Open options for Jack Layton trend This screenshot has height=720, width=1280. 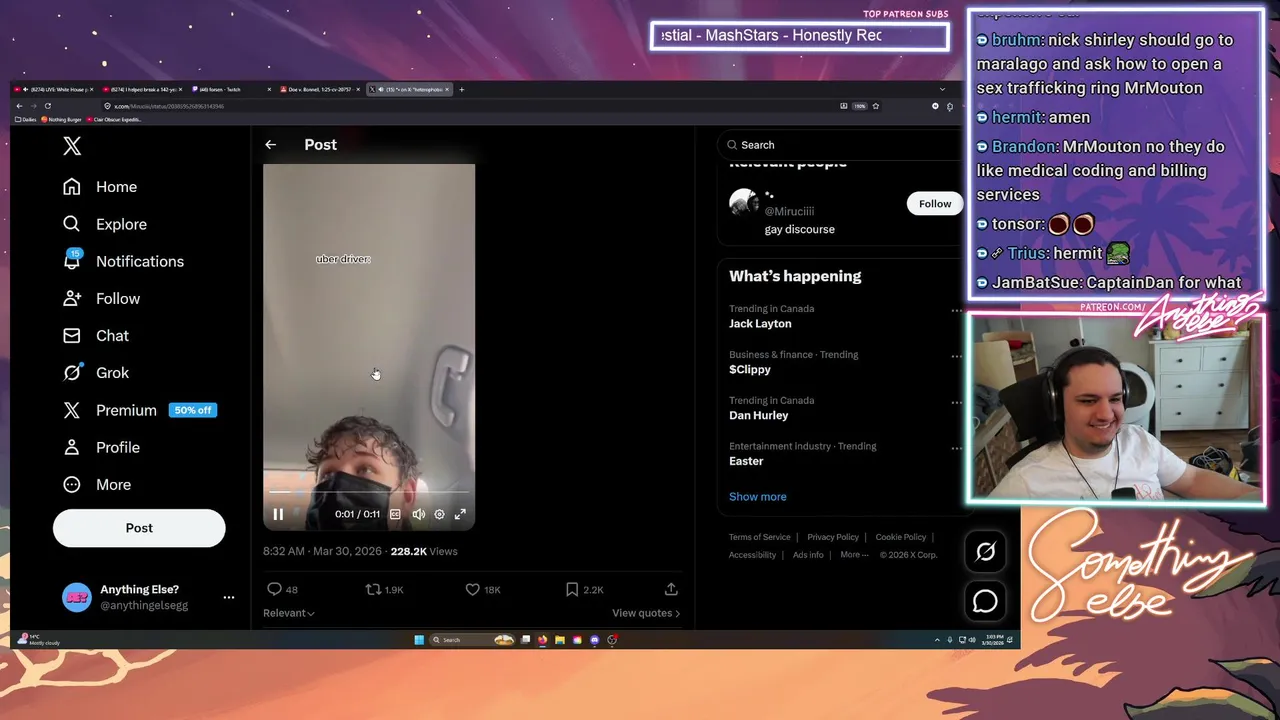point(956,311)
